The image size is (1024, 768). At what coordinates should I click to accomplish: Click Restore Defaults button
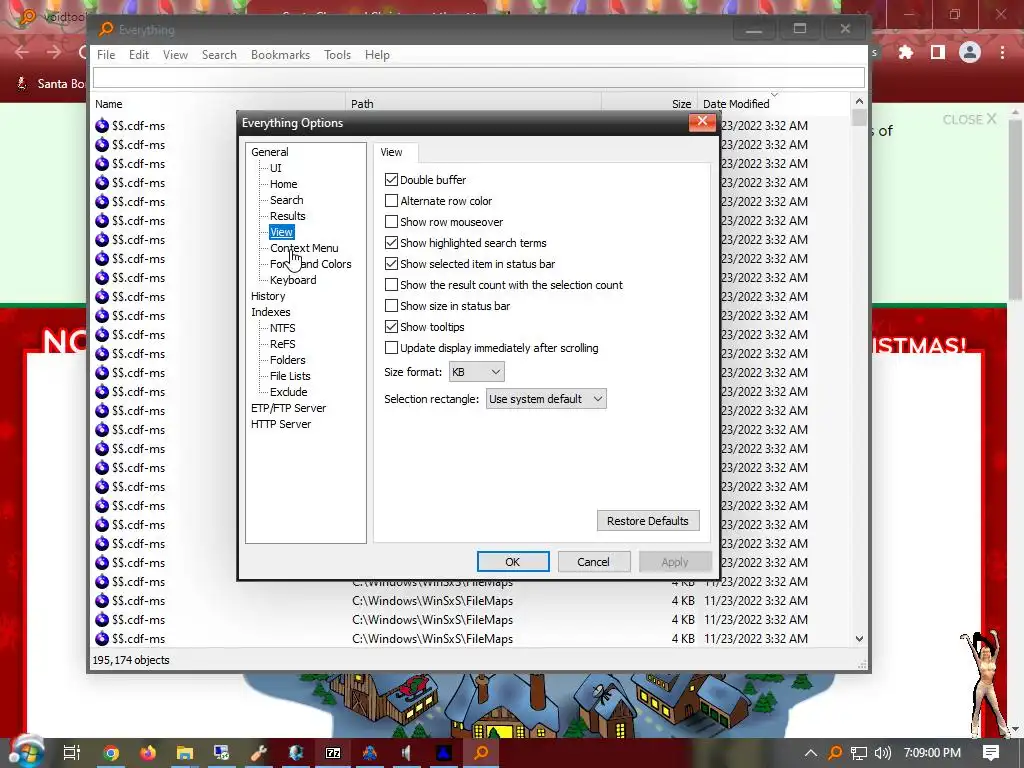(x=648, y=520)
